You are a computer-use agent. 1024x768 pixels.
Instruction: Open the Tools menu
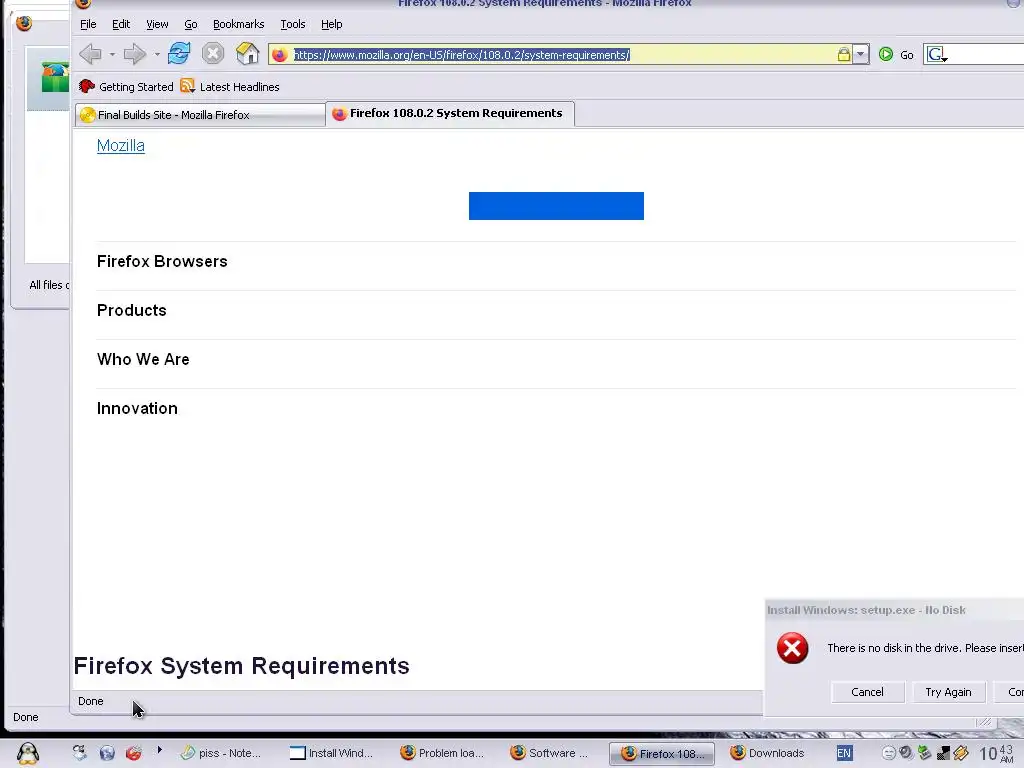click(293, 24)
